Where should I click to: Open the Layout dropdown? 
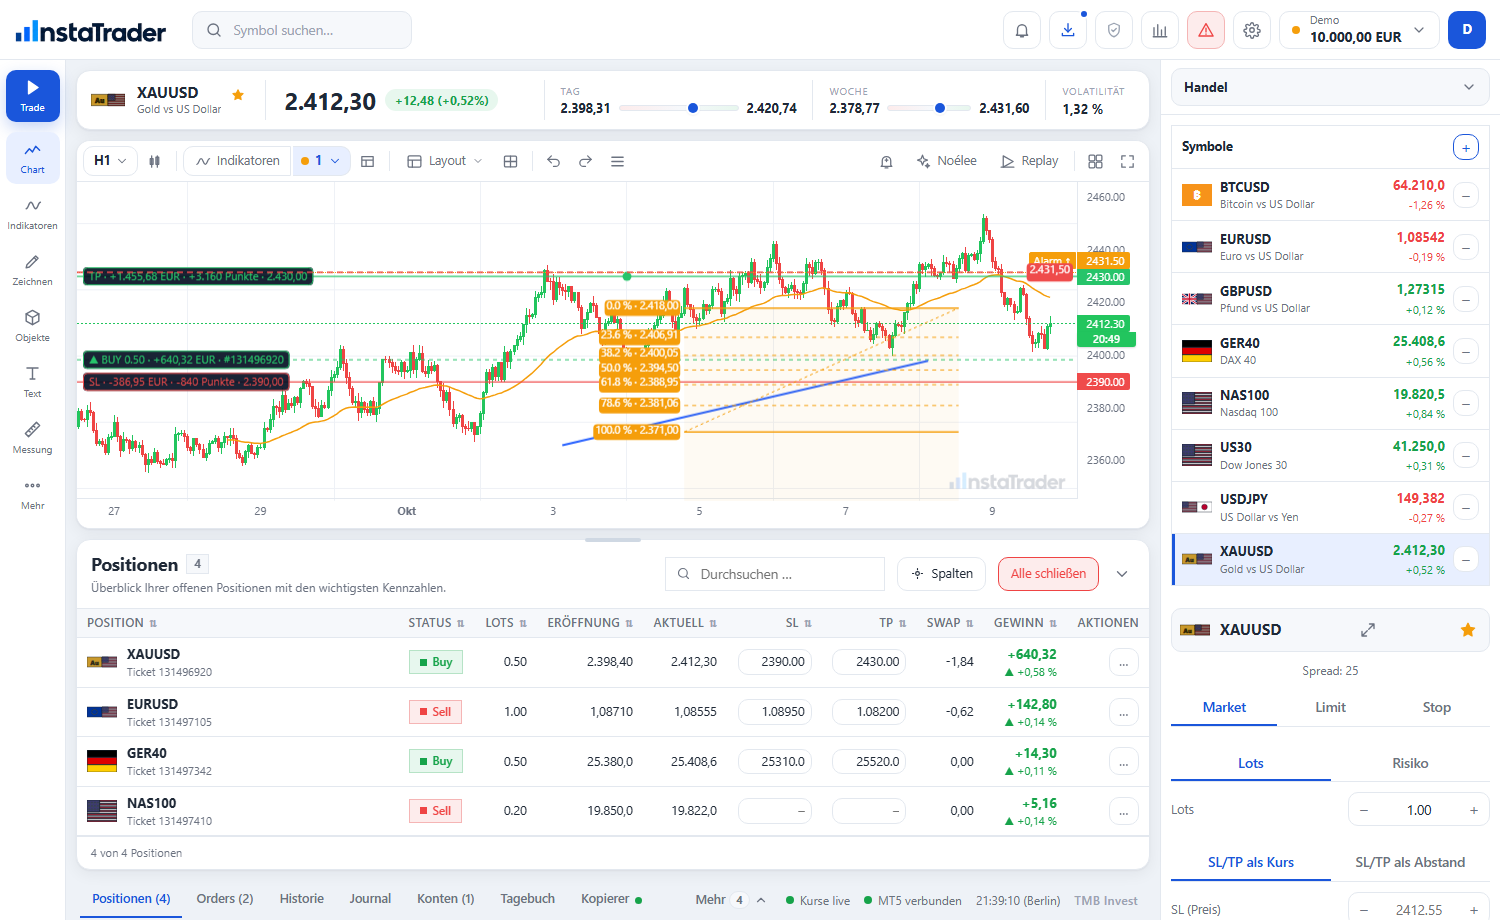point(445,161)
